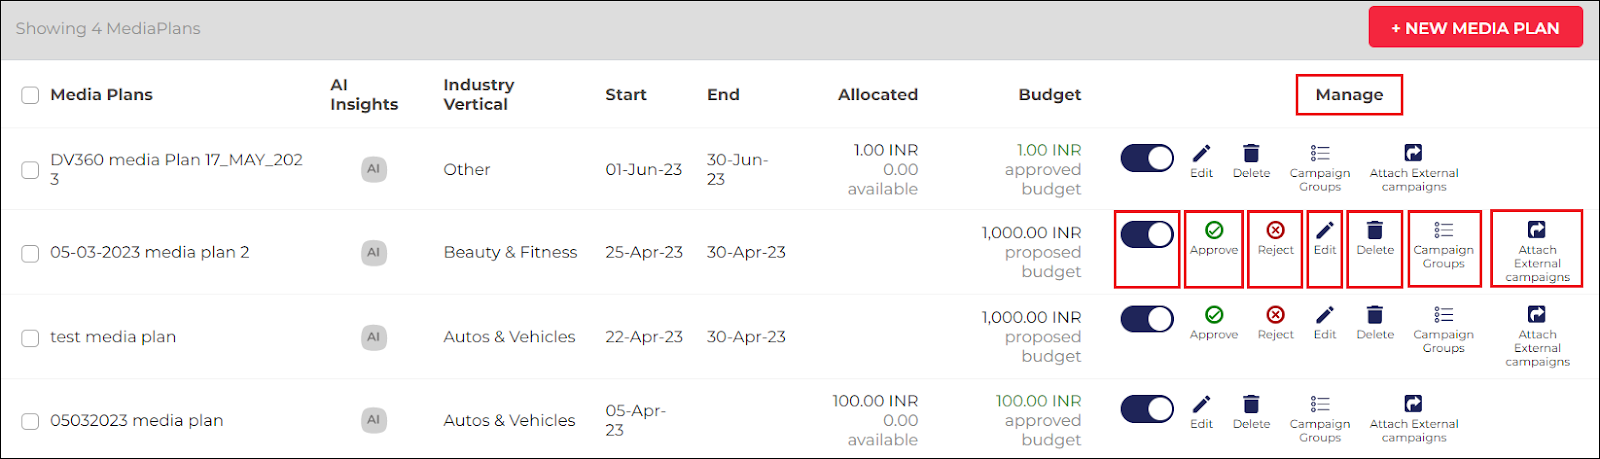Open the DV360 media Plan 17_MAY_2023 name

pyautogui.click(x=176, y=169)
